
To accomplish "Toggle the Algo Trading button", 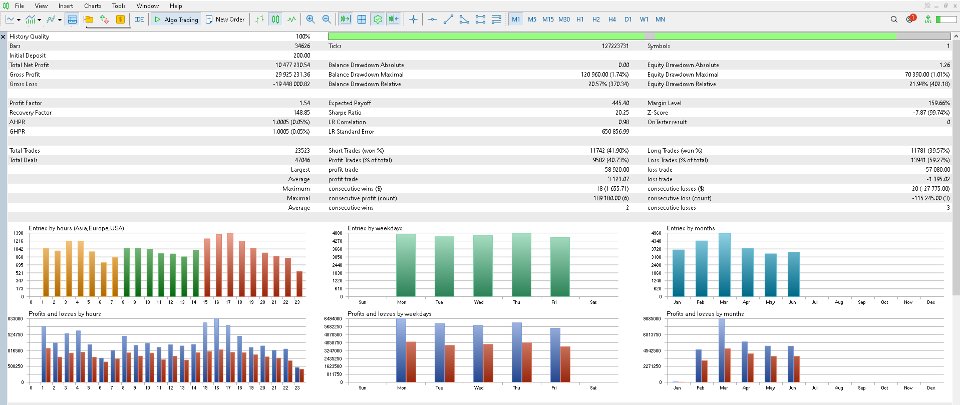I will [x=176, y=20].
